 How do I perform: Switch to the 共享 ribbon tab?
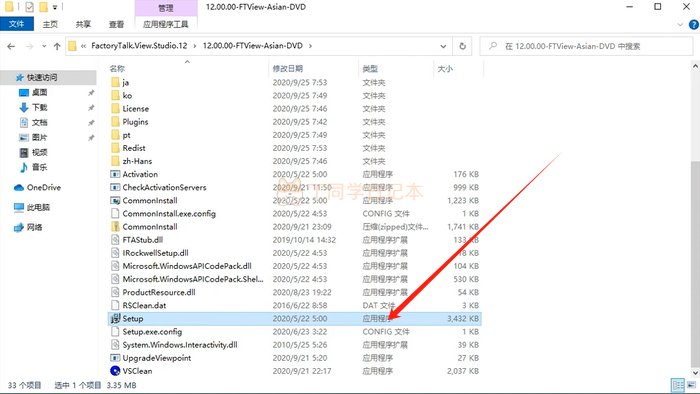point(83,24)
